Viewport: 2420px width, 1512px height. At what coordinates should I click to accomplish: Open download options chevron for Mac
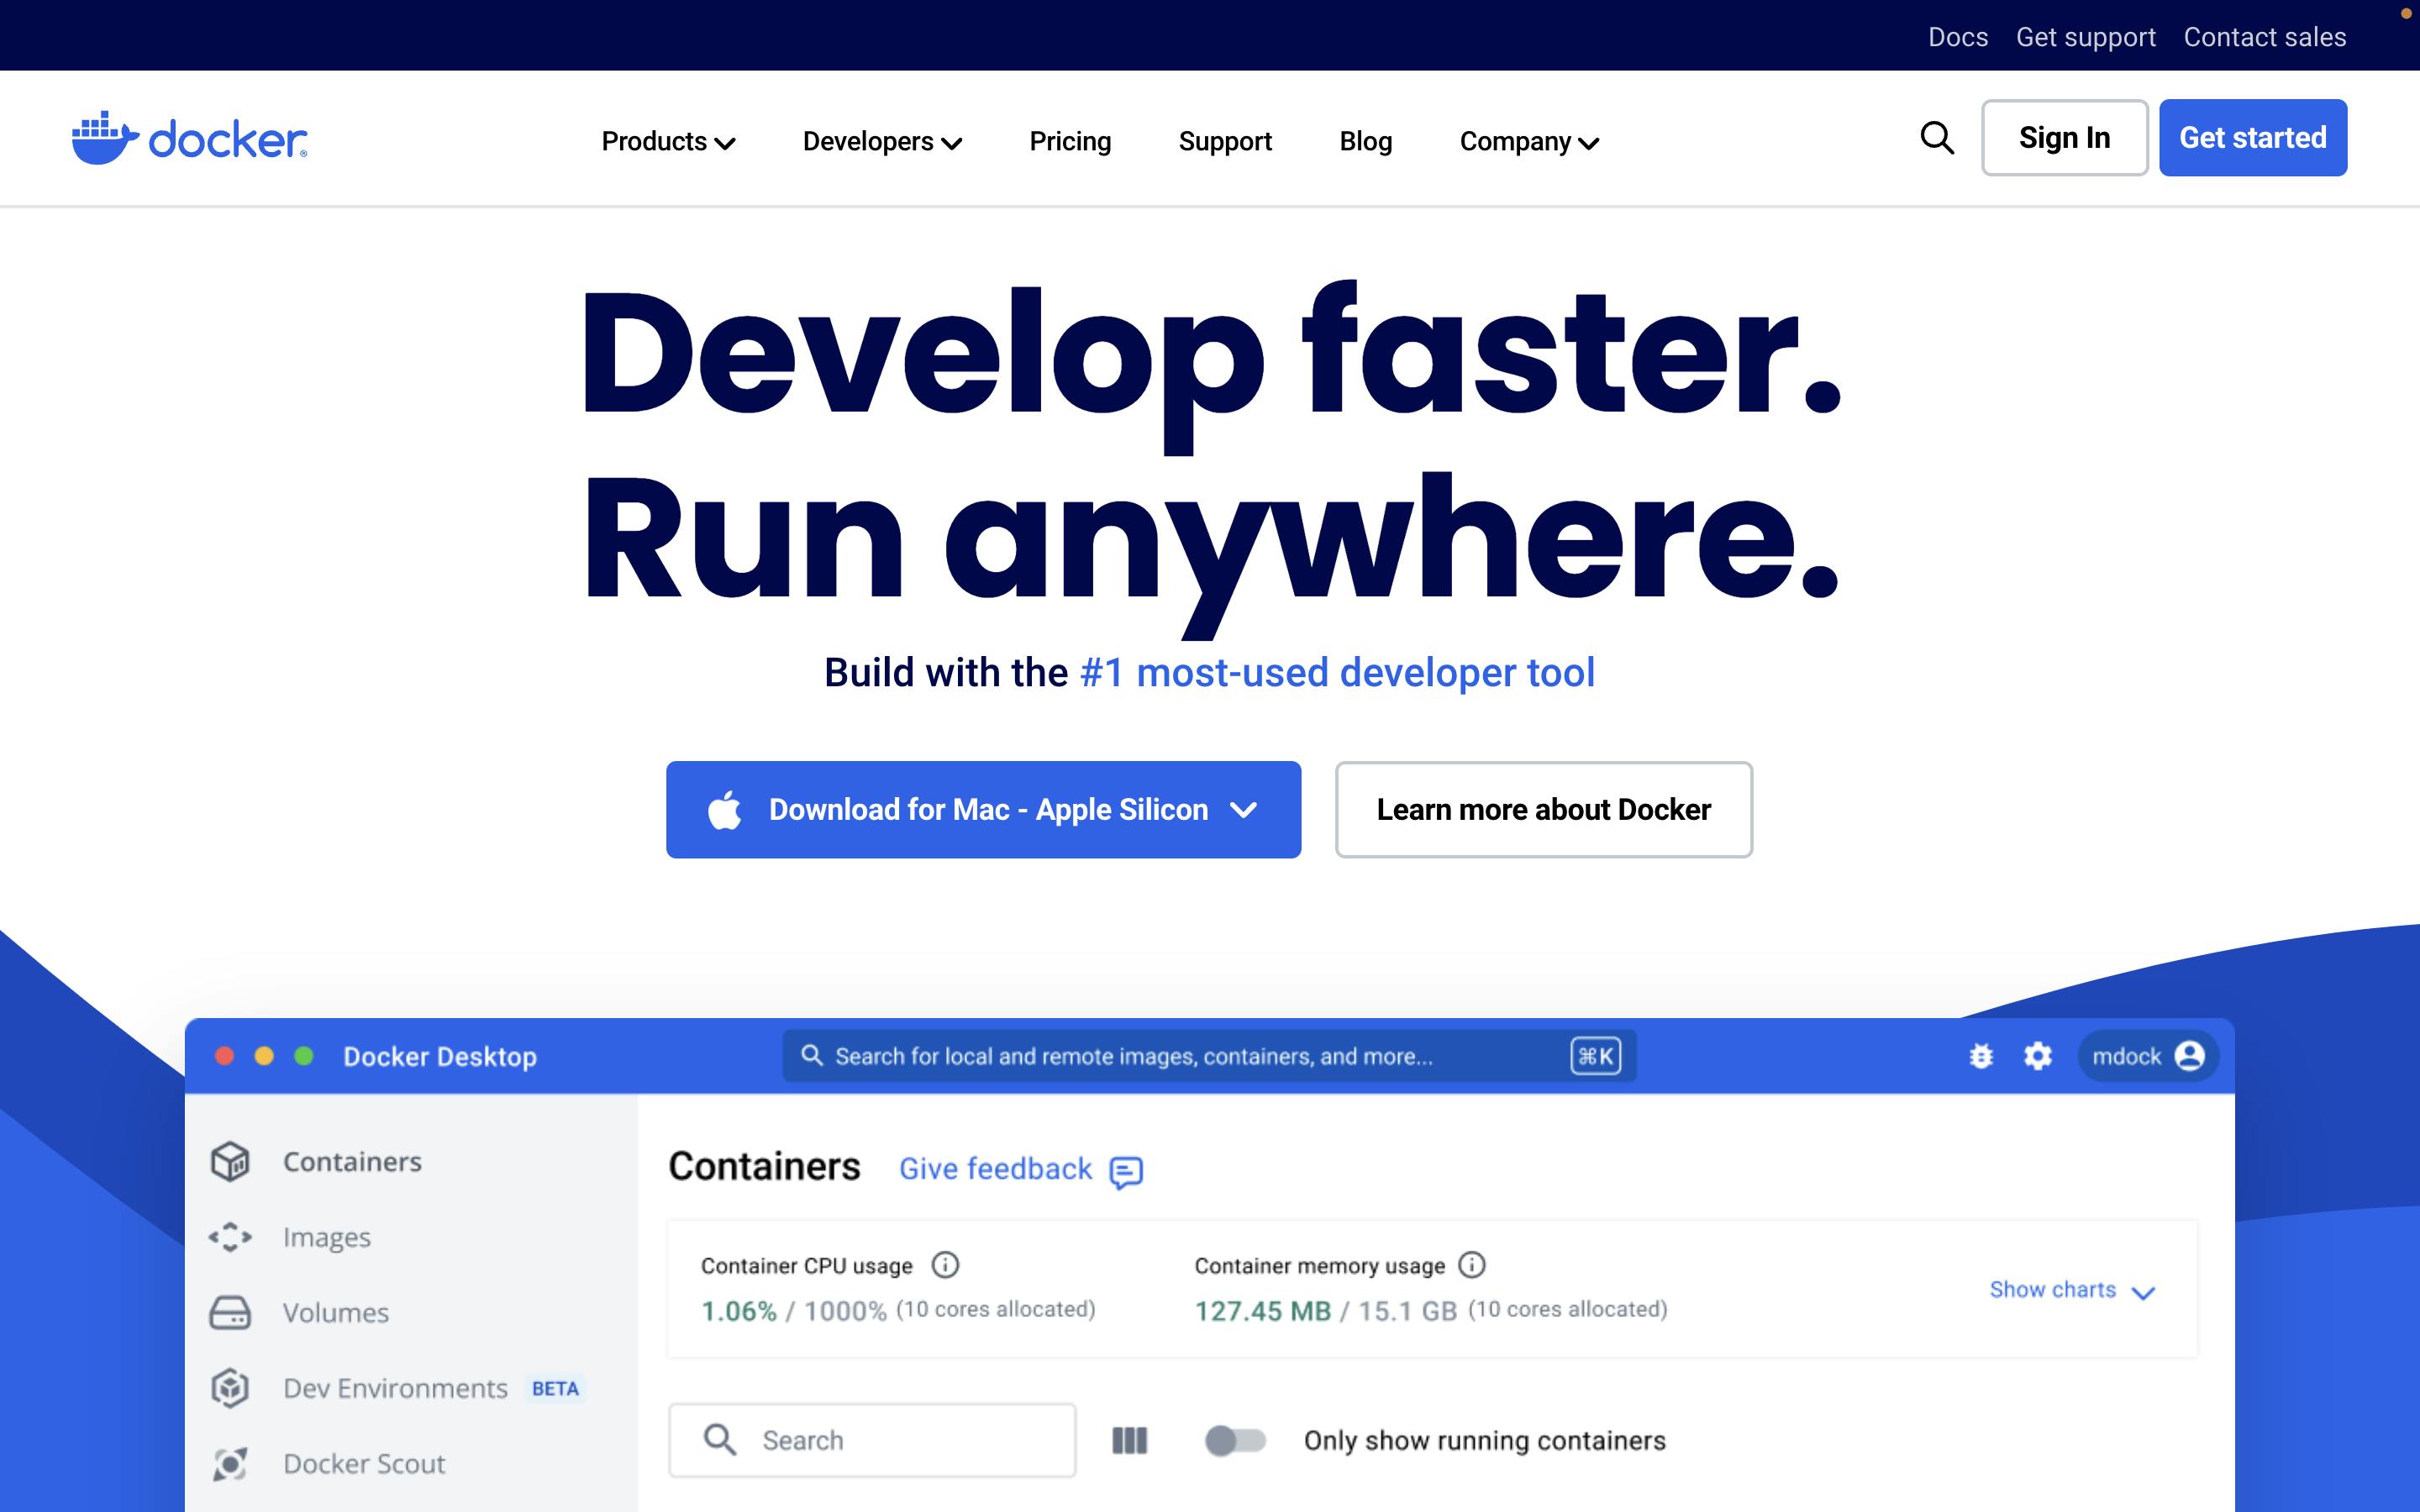pos(1243,810)
